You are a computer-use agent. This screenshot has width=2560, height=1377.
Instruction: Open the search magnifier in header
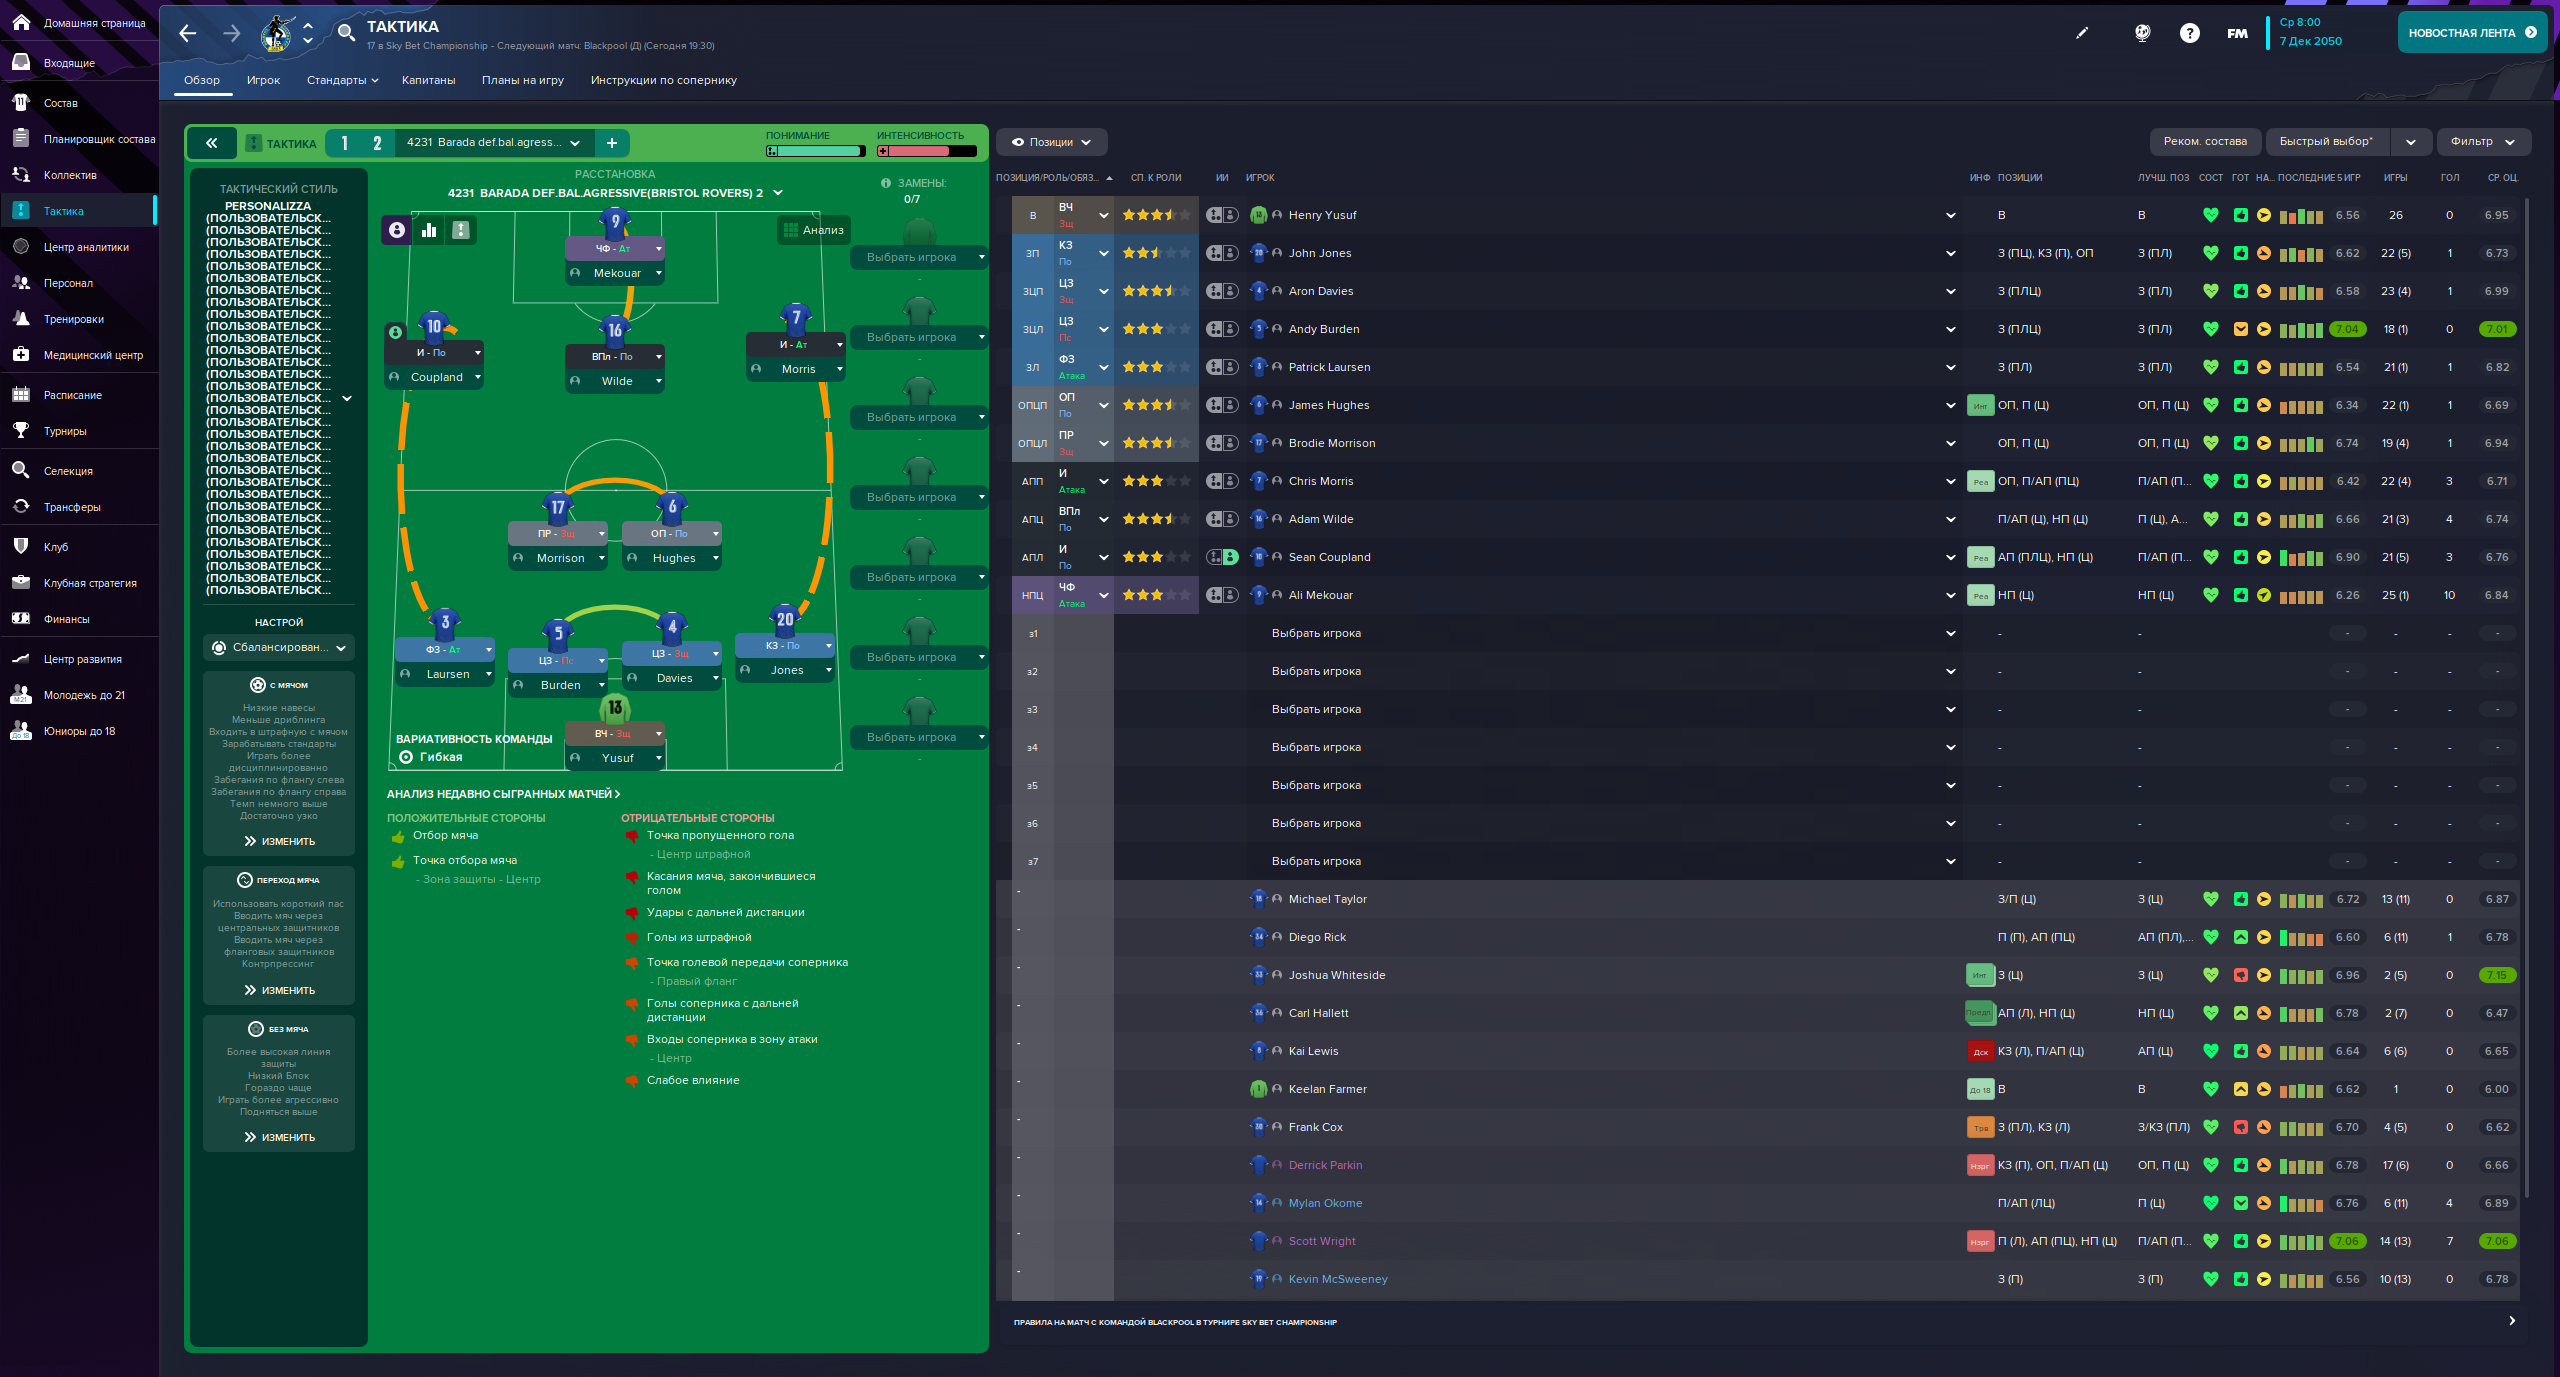346,33
